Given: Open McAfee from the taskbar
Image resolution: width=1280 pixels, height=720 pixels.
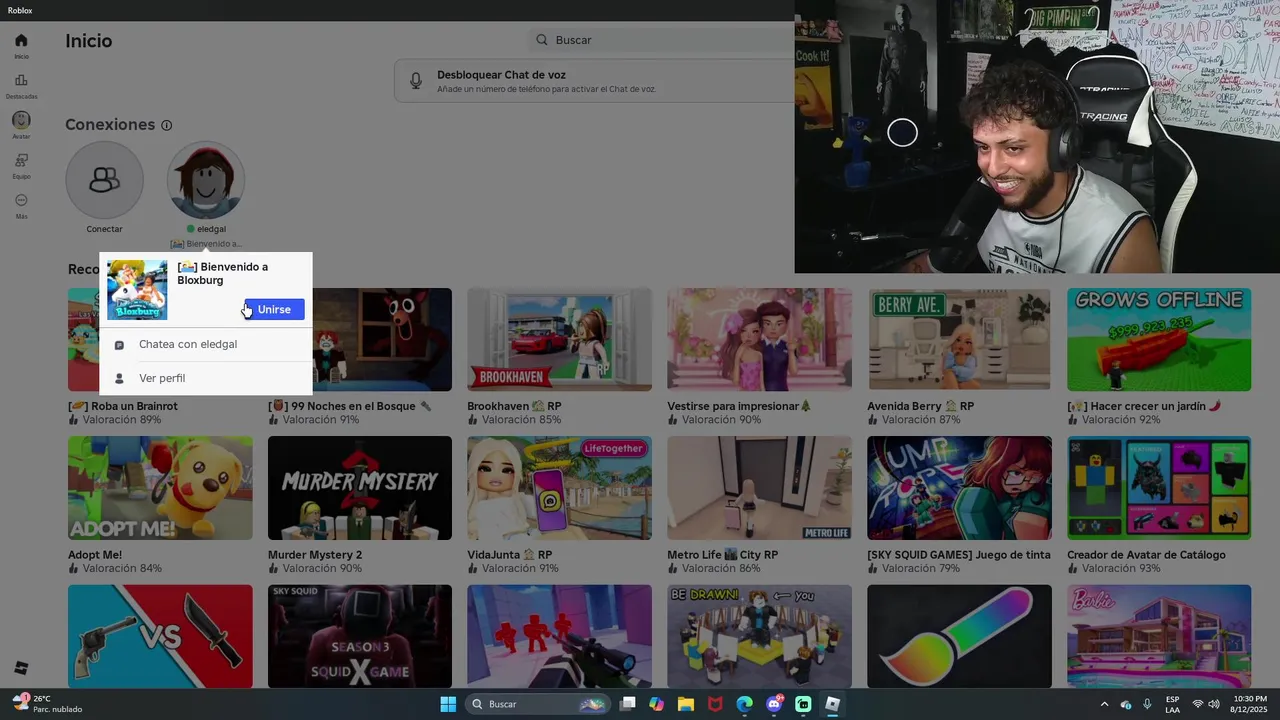Looking at the screenshot, I should click(x=715, y=704).
